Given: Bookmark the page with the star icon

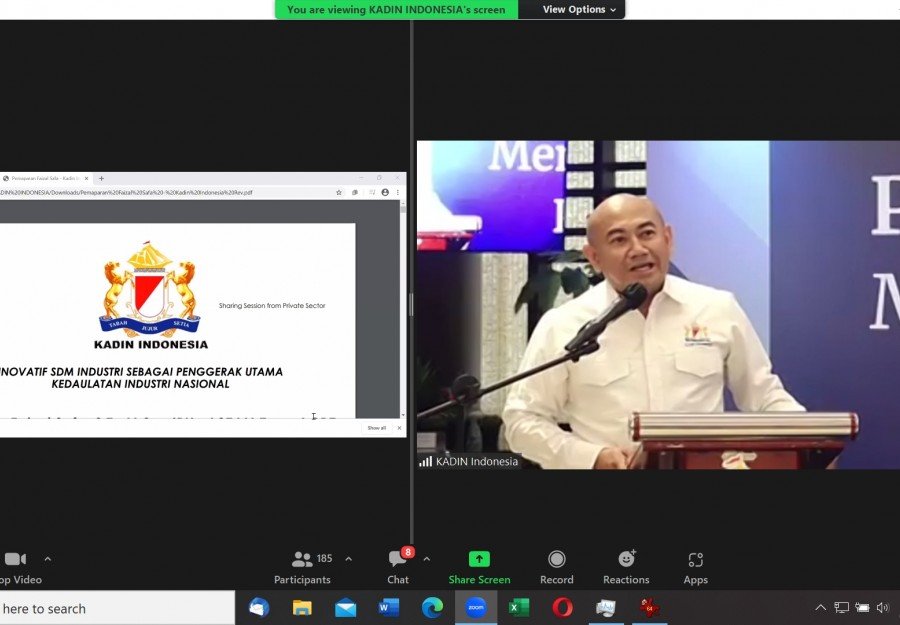Looking at the screenshot, I should (339, 193).
